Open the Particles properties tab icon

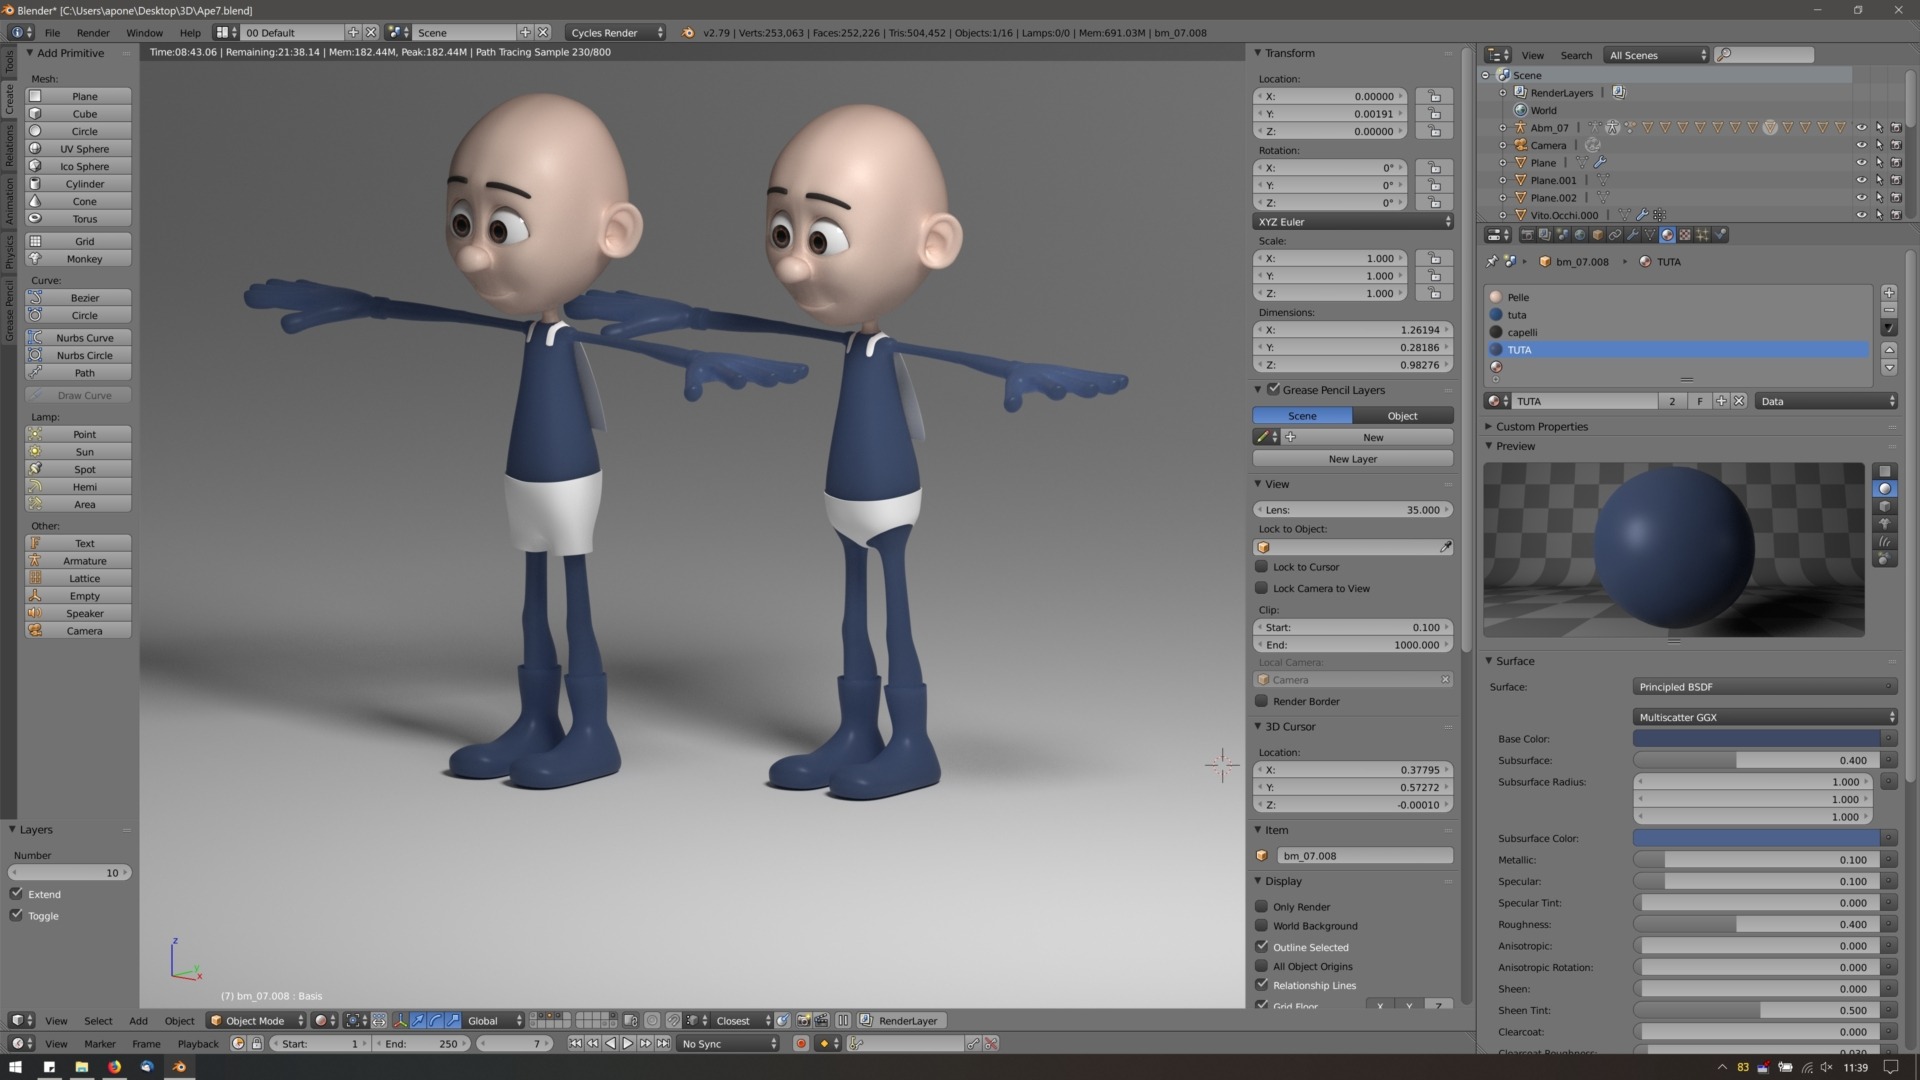1702,235
